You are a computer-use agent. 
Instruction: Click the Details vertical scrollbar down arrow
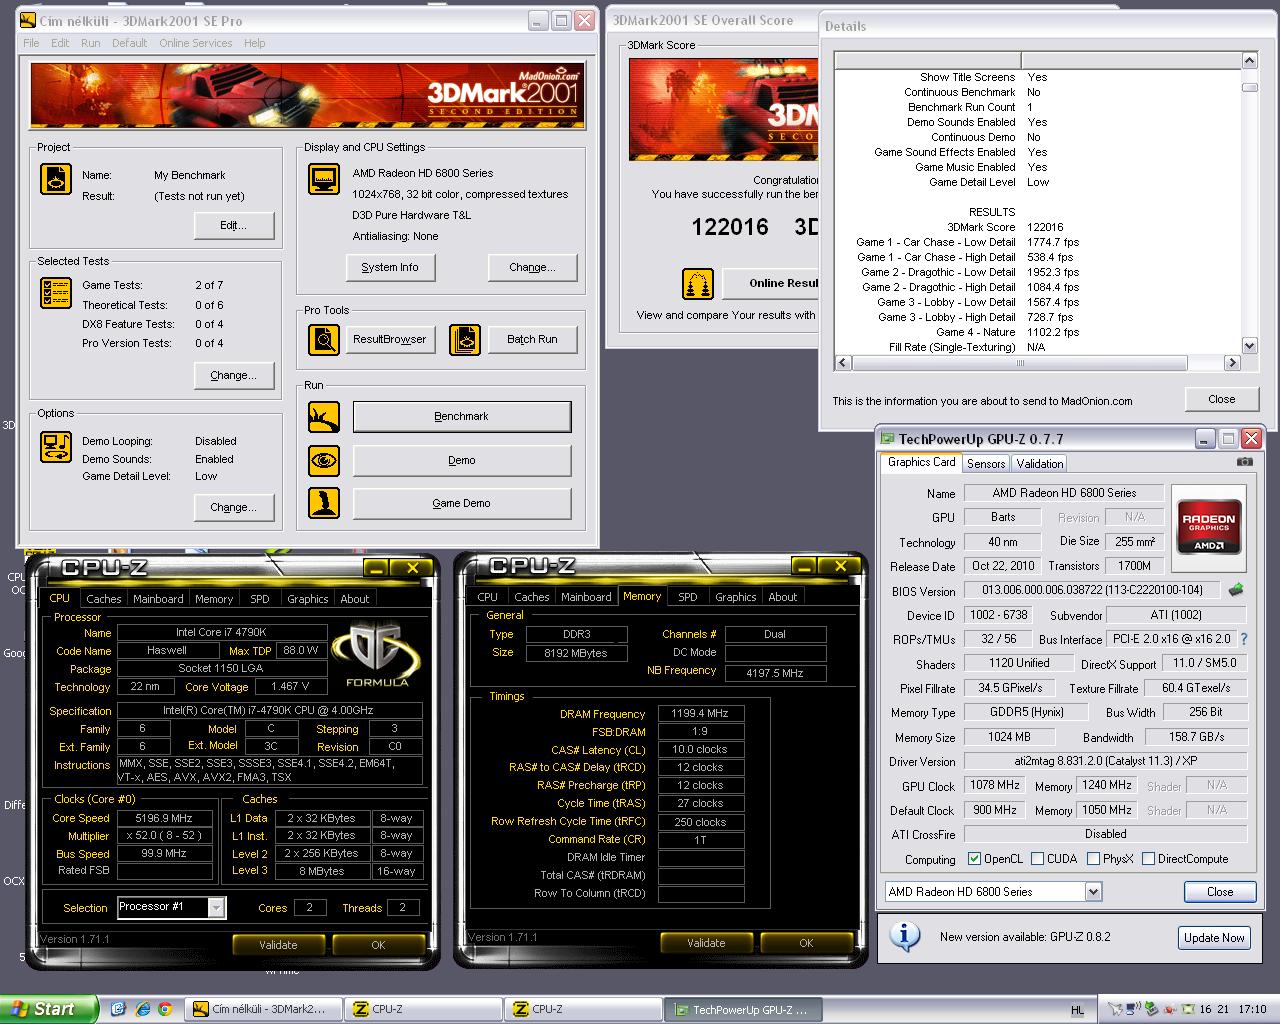(x=1249, y=346)
